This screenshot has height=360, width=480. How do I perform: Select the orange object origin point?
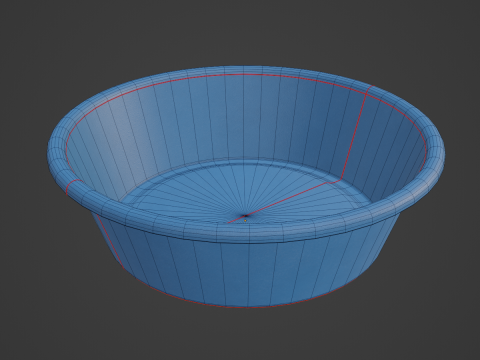tap(246, 221)
